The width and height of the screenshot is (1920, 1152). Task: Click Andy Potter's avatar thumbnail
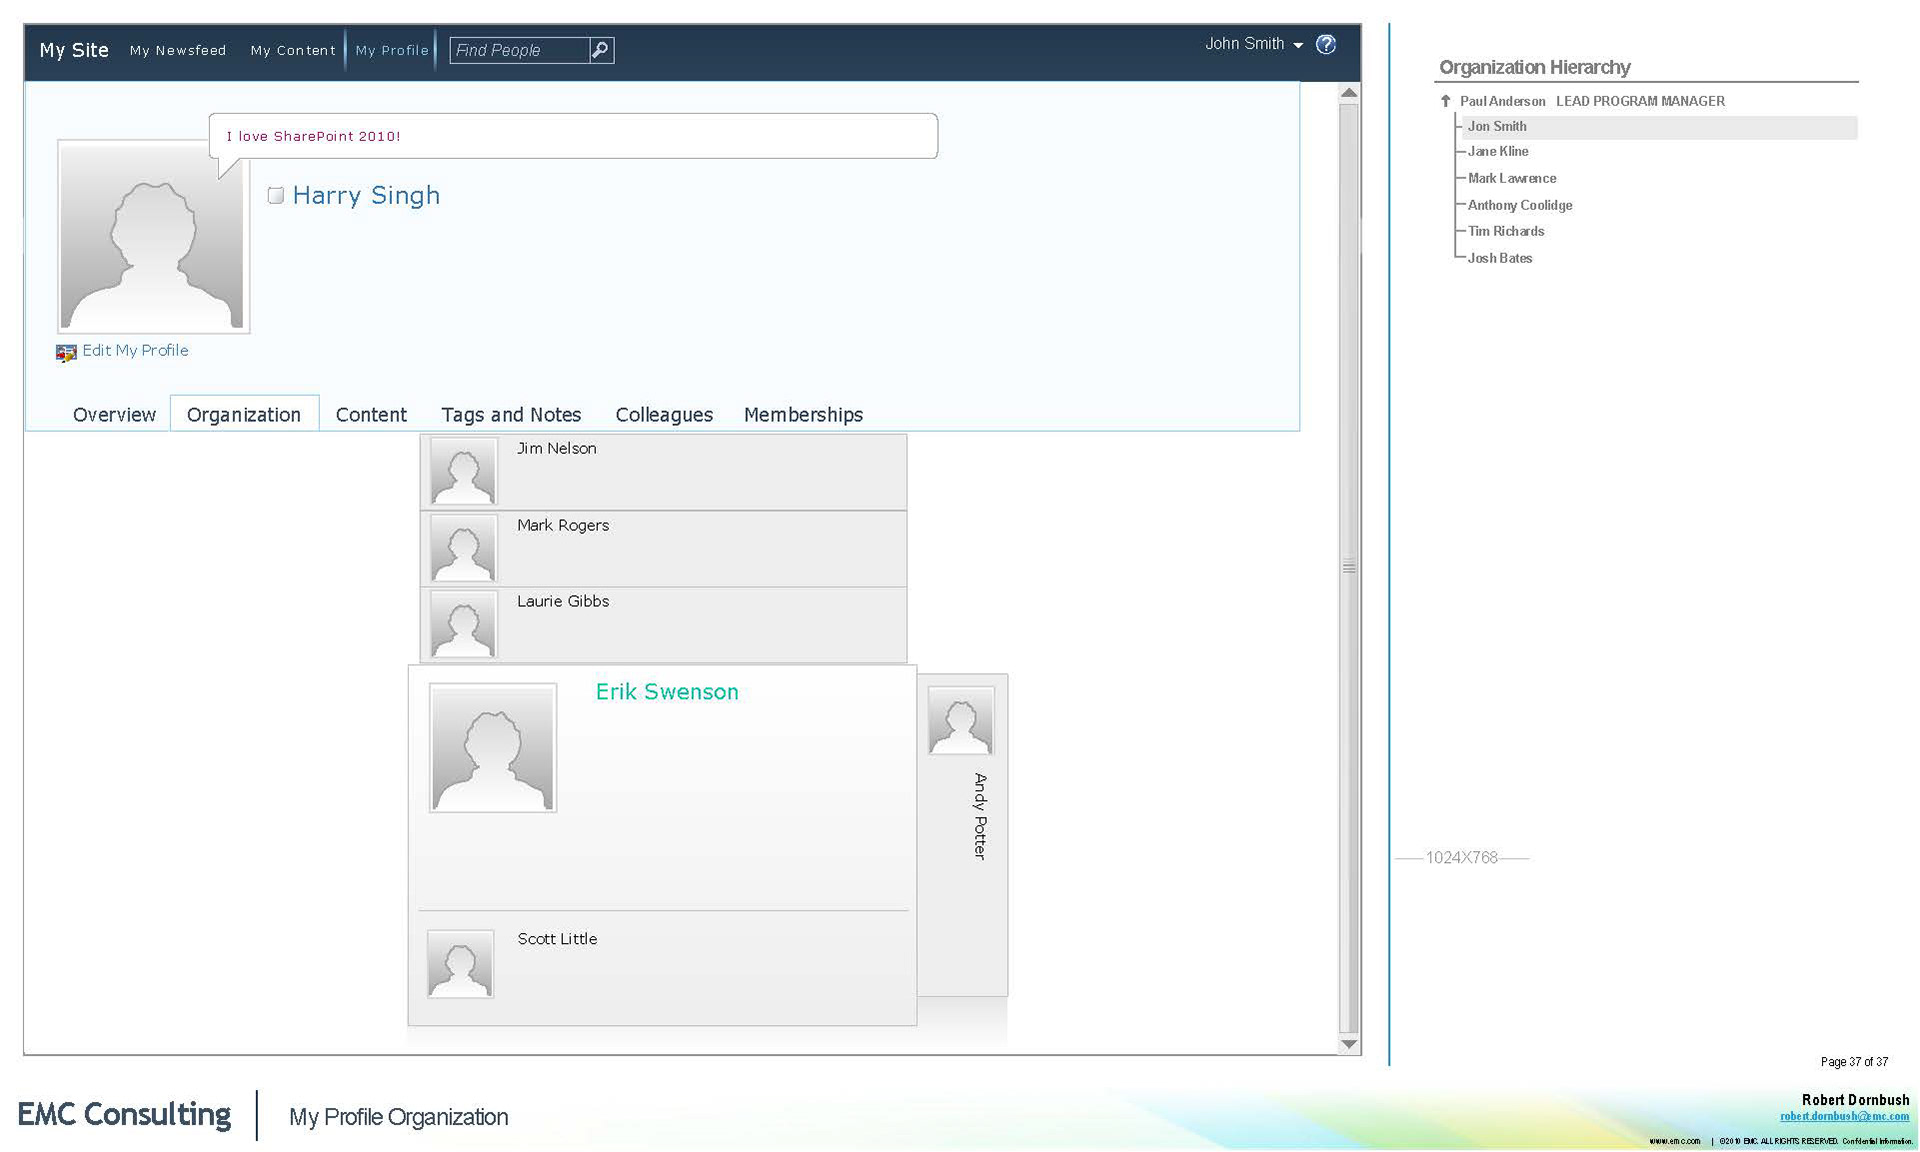[960, 720]
